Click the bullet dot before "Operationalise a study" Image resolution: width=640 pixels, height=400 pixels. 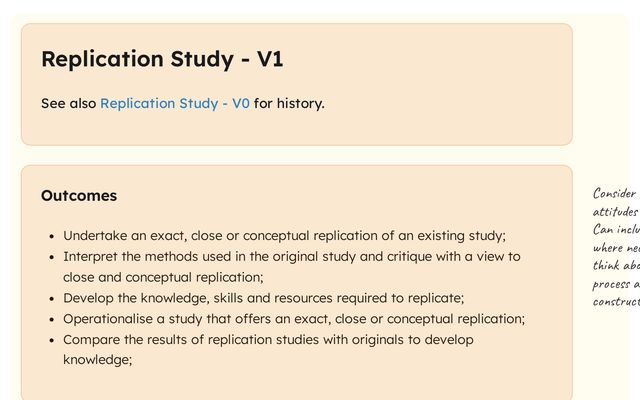pos(51,320)
